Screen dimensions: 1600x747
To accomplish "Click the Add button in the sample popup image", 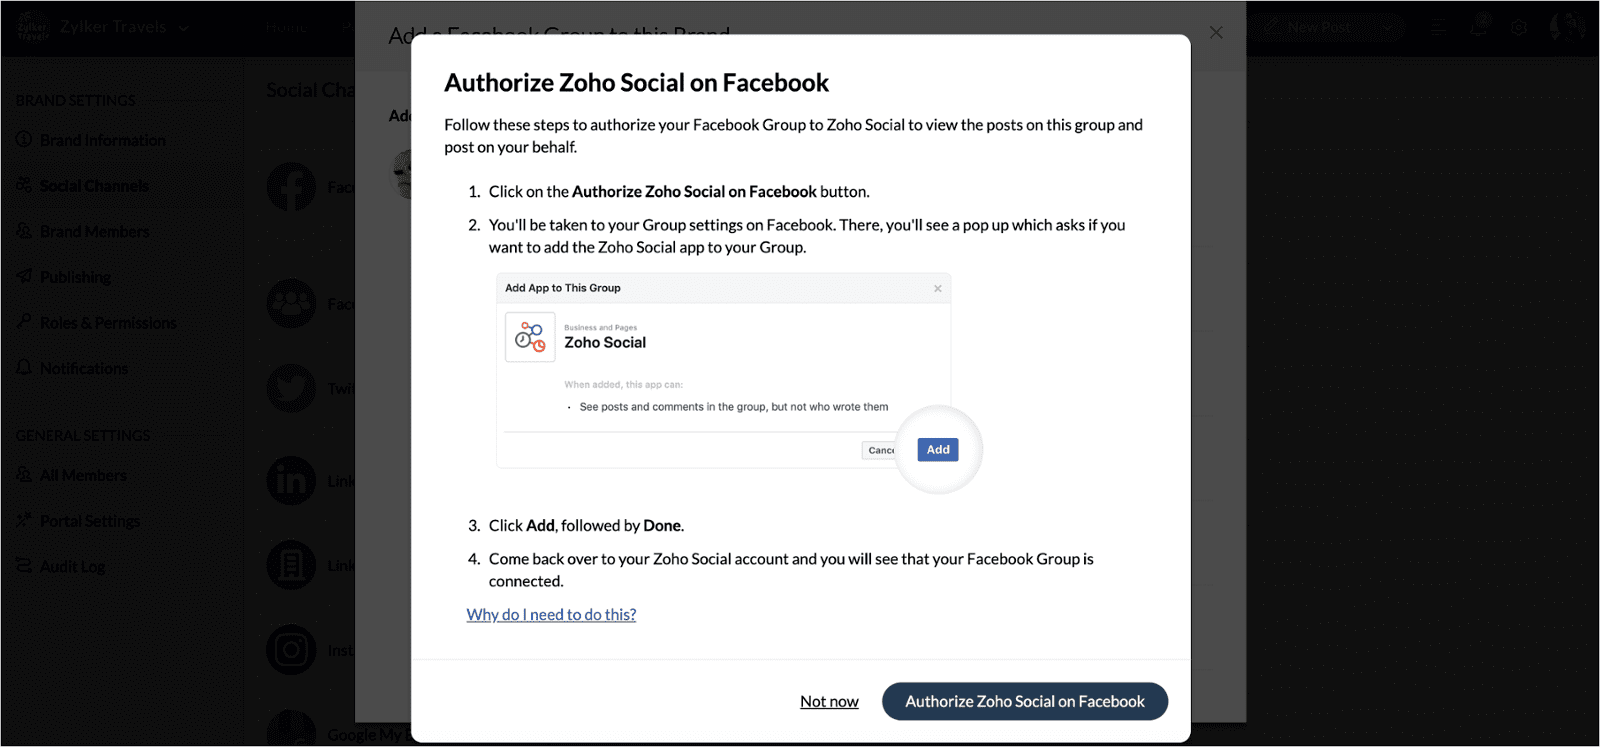I will pos(938,450).
